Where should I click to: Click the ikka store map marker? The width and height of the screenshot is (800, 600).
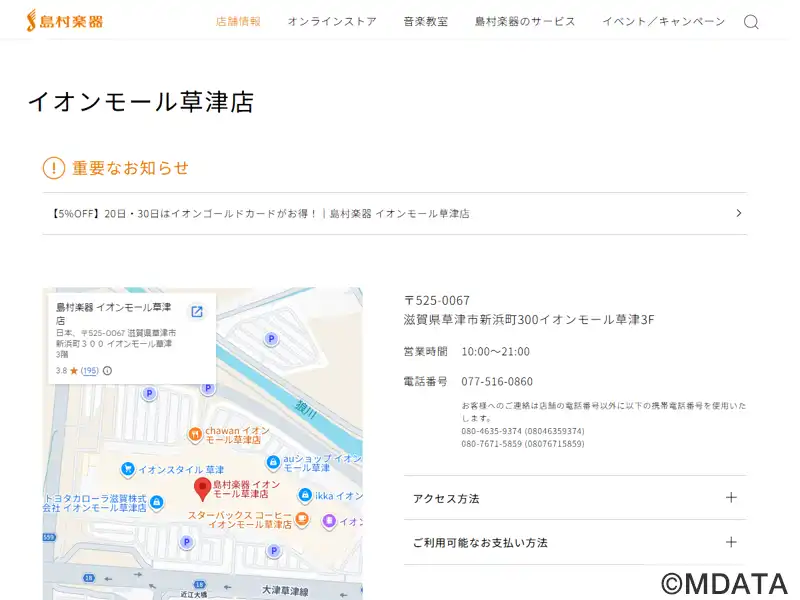click(306, 495)
